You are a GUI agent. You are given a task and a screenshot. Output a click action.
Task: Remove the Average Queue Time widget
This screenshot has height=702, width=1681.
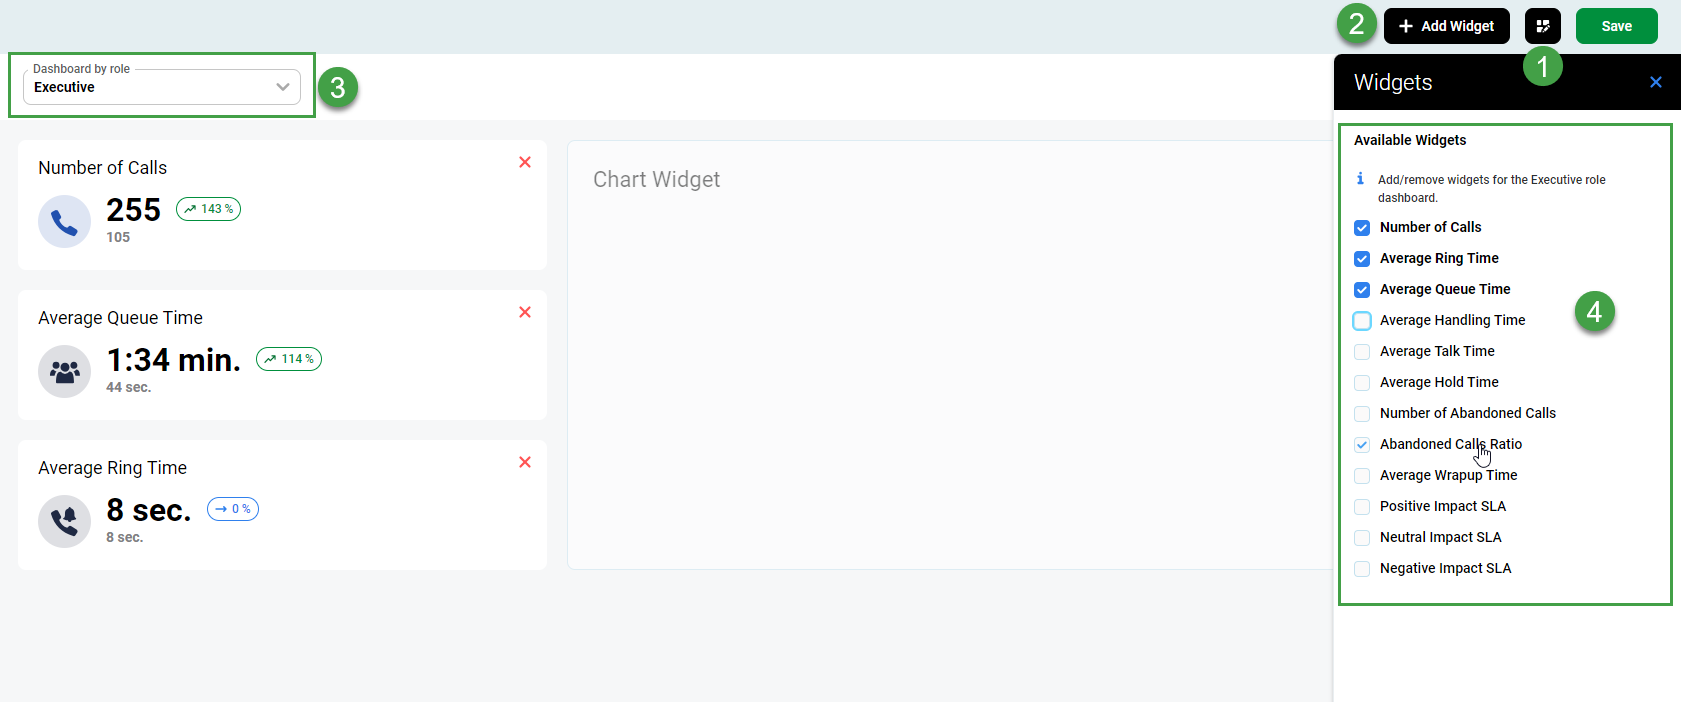[x=524, y=312]
